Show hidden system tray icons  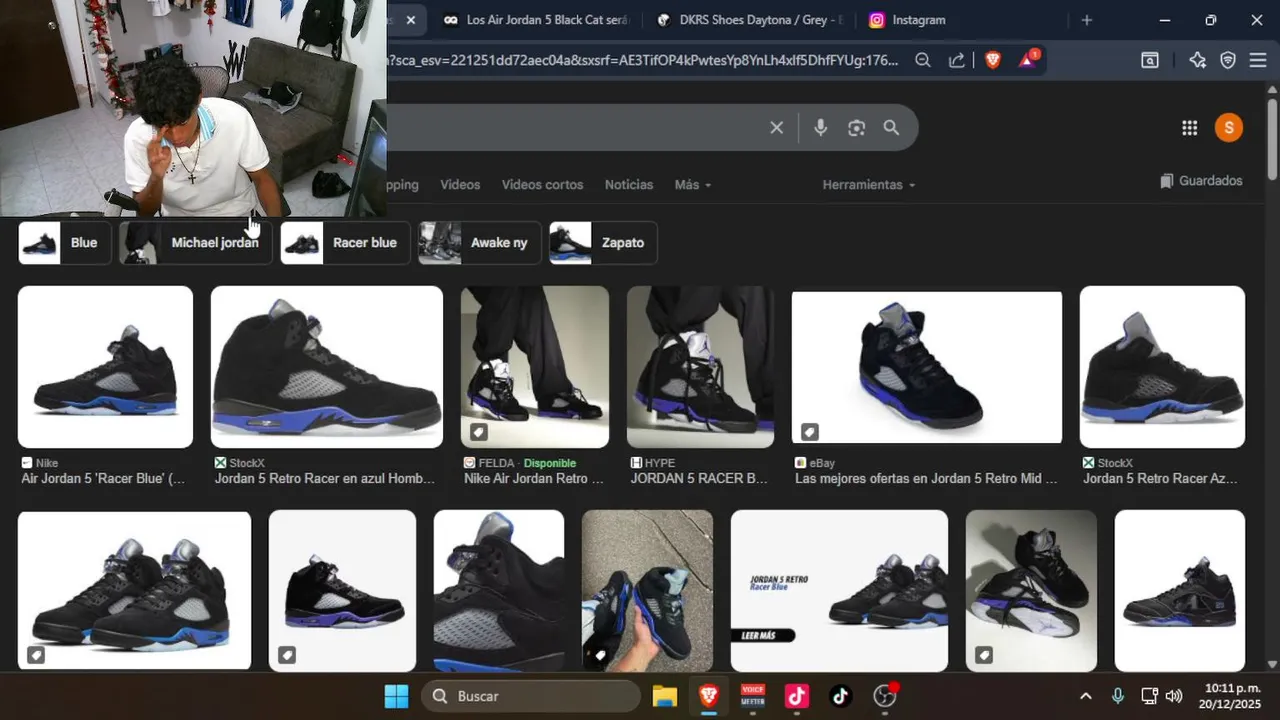pyautogui.click(x=1086, y=696)
